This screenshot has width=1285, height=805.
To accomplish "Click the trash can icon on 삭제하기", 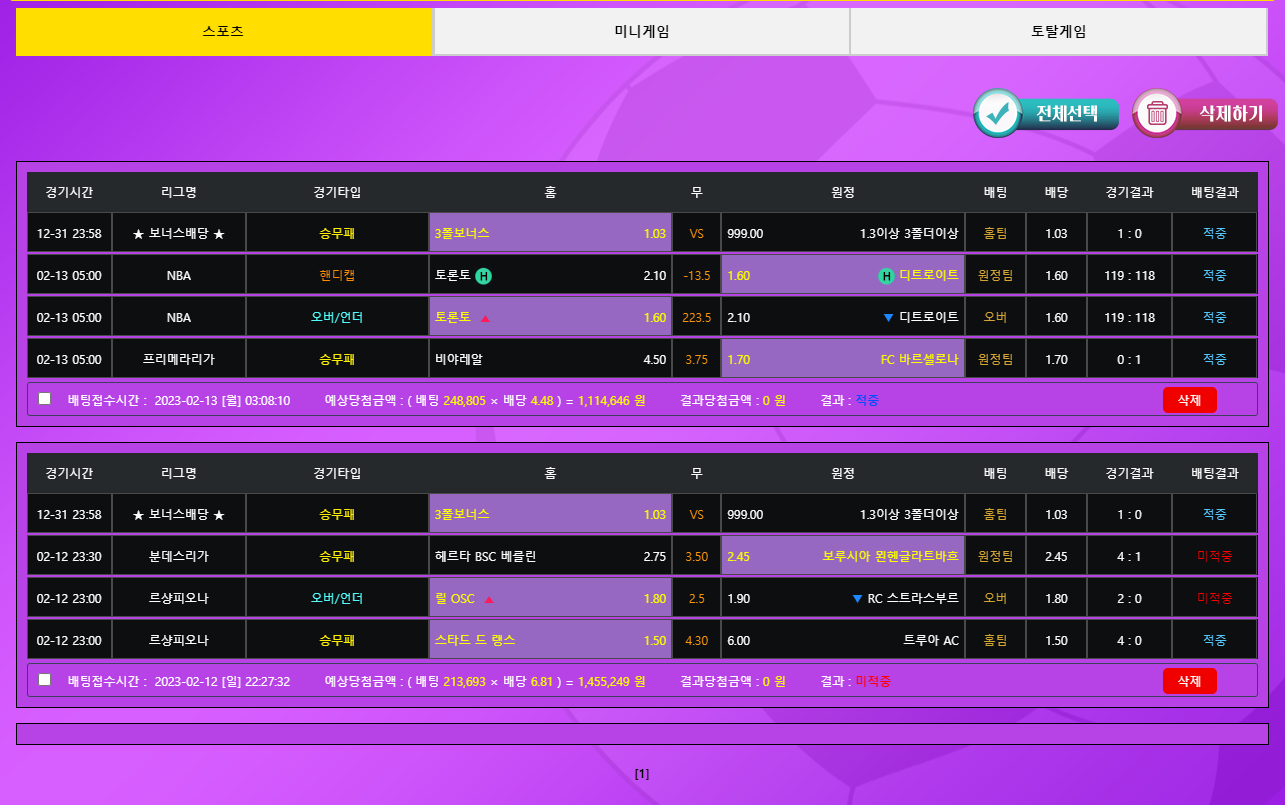I will 1157,114.
